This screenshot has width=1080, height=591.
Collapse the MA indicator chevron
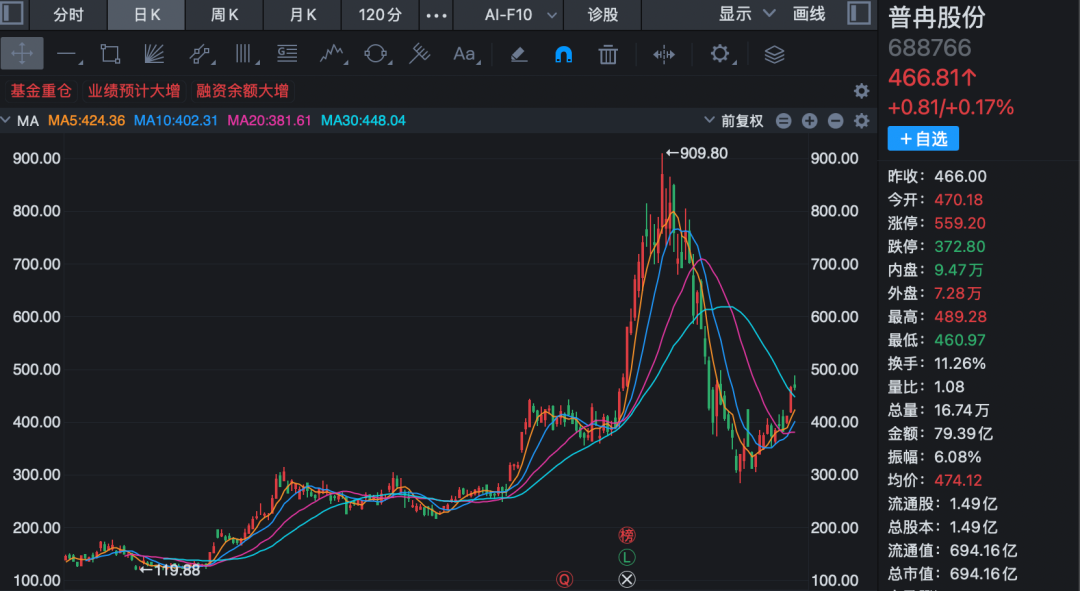[6, 121]
